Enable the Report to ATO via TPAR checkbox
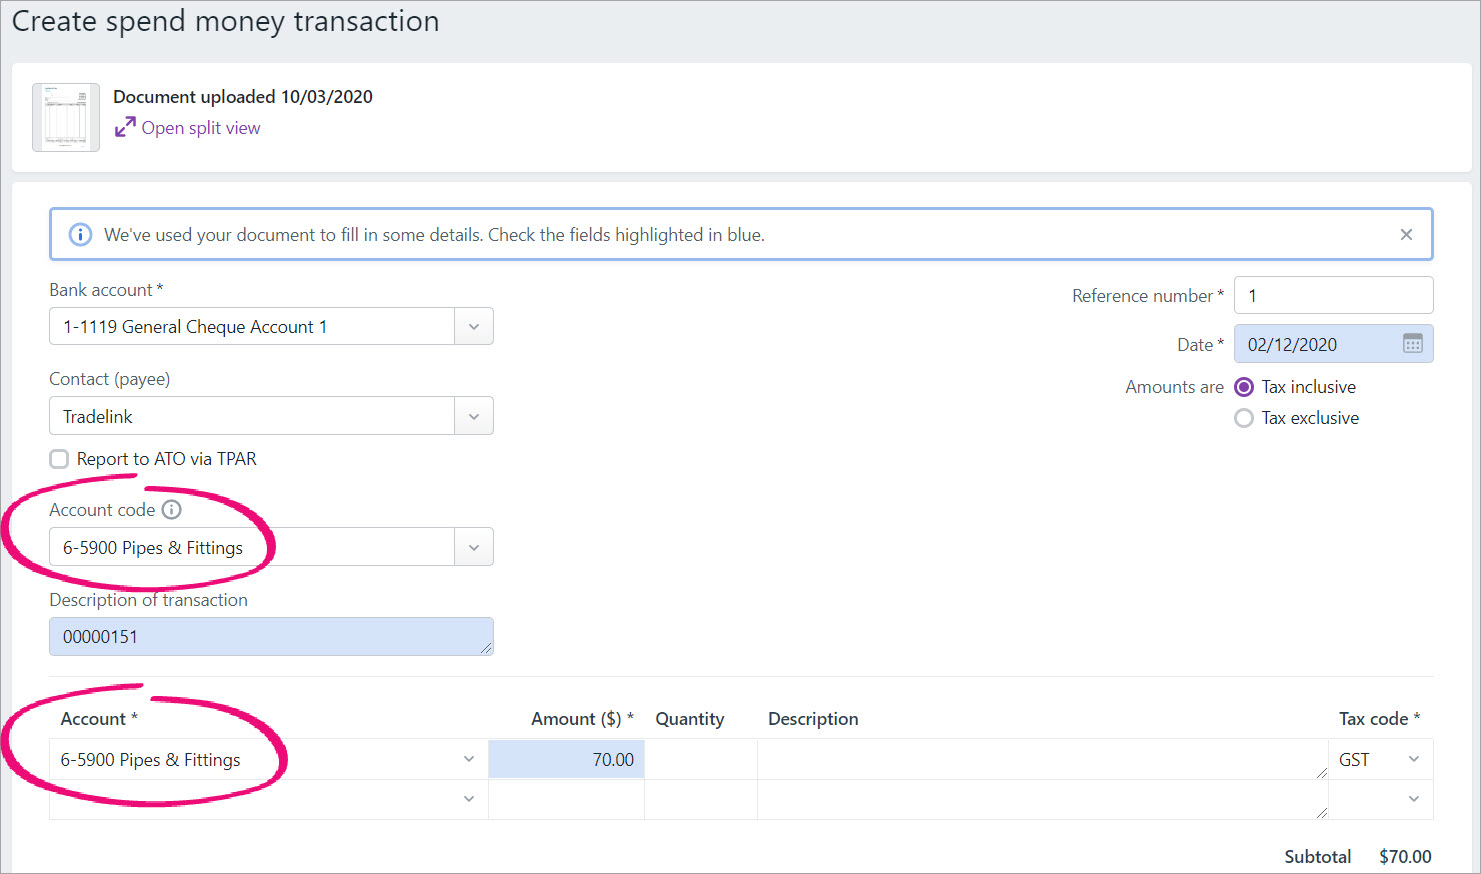 pos(59,458)
